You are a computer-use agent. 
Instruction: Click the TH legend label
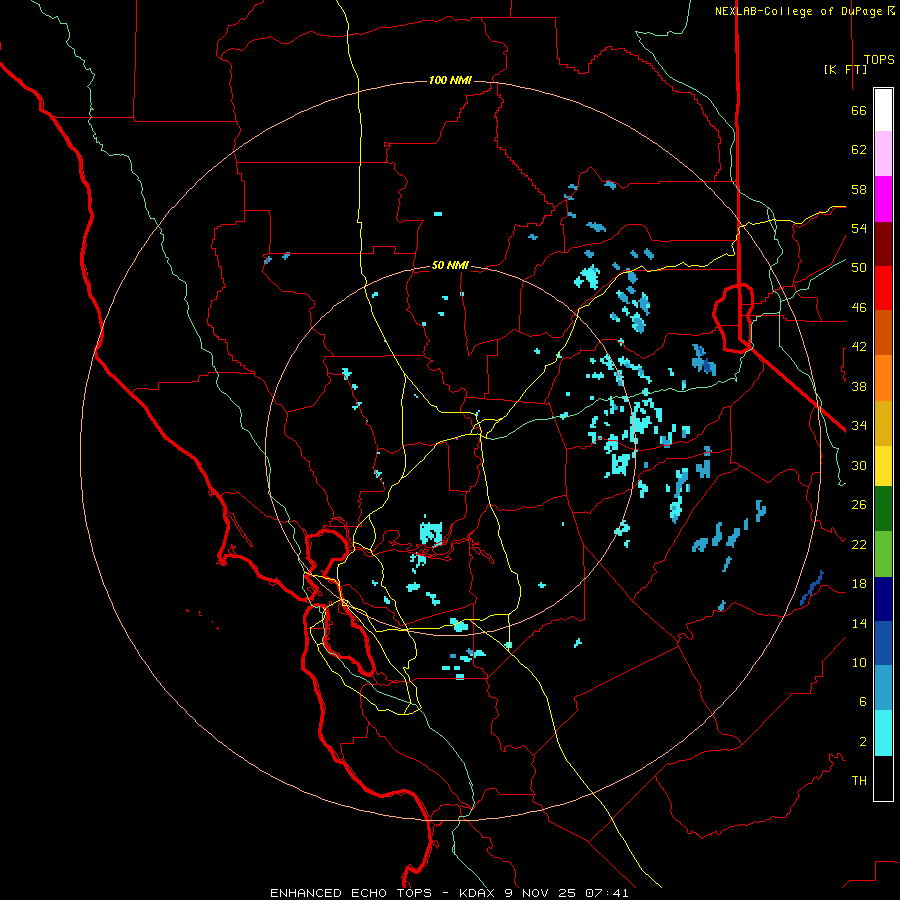pyautogui.click(x=859, y=781)
